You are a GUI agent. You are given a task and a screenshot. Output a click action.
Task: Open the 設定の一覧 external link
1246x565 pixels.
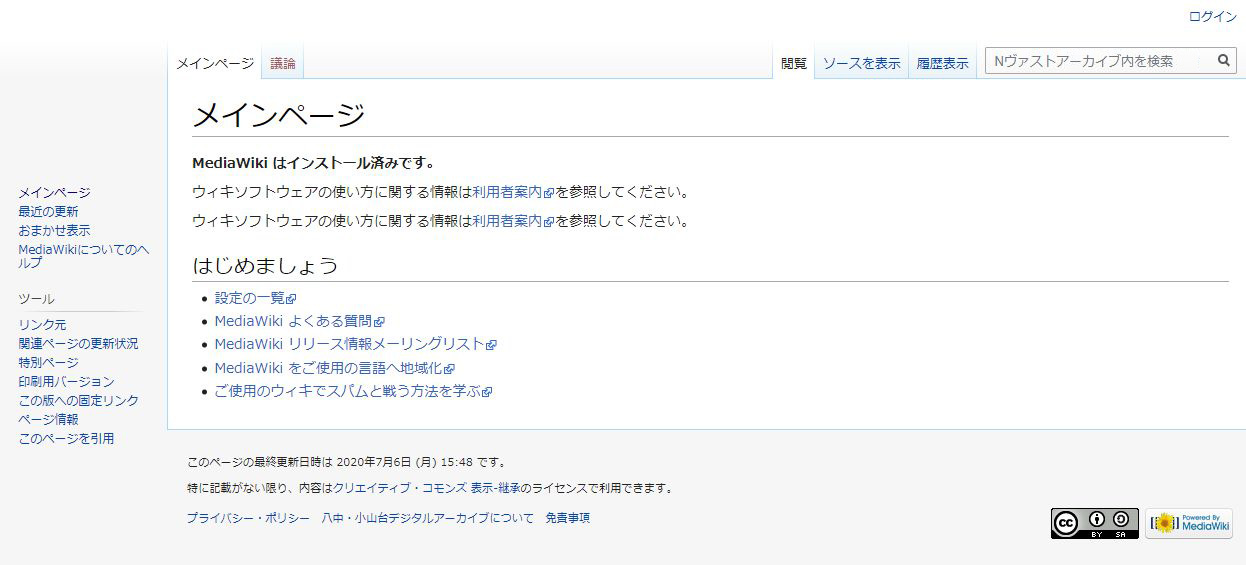coord(250,297)
